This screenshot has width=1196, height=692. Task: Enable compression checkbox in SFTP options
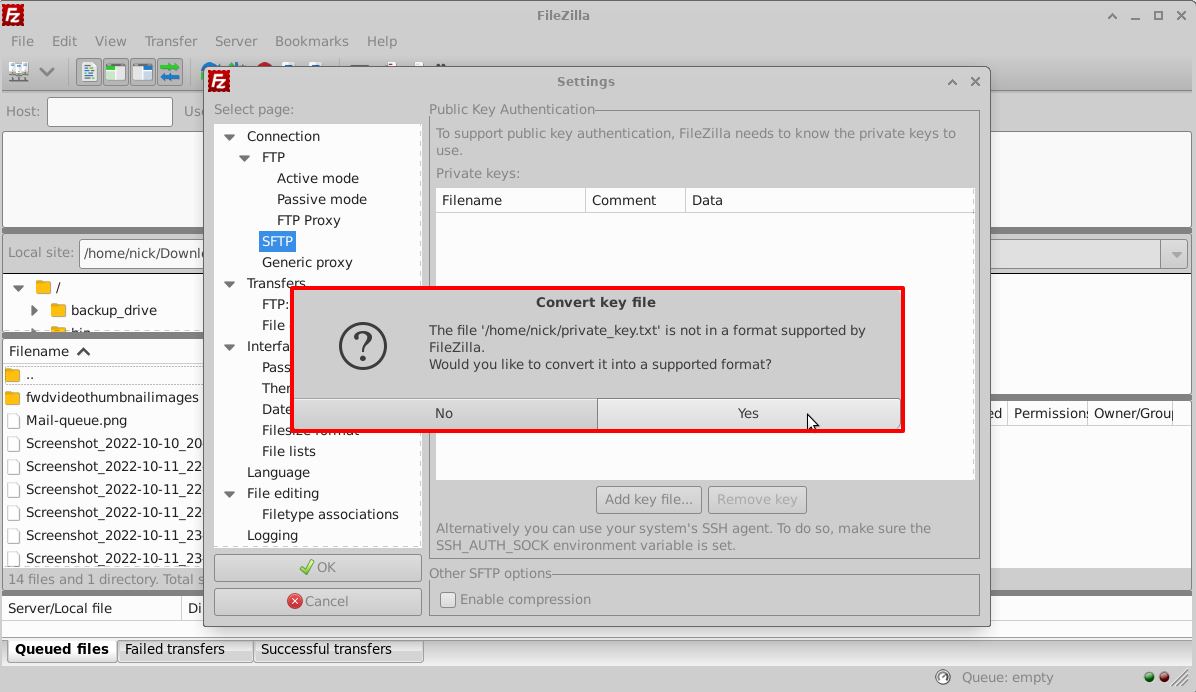pyautogui.click(x=448, y=600)
